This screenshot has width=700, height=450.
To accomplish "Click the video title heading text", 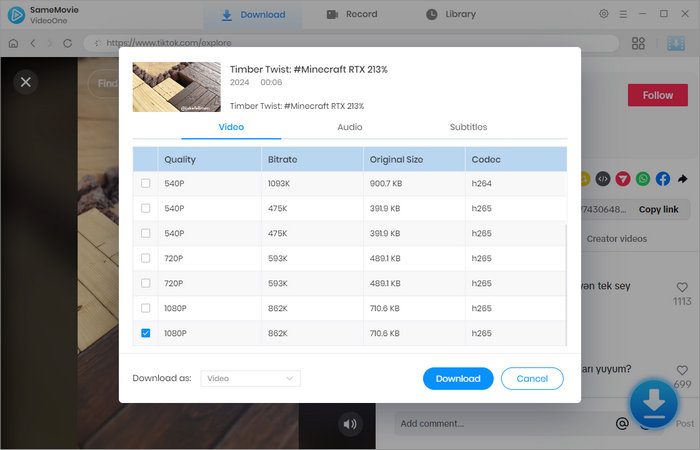I will coord(308,70).
